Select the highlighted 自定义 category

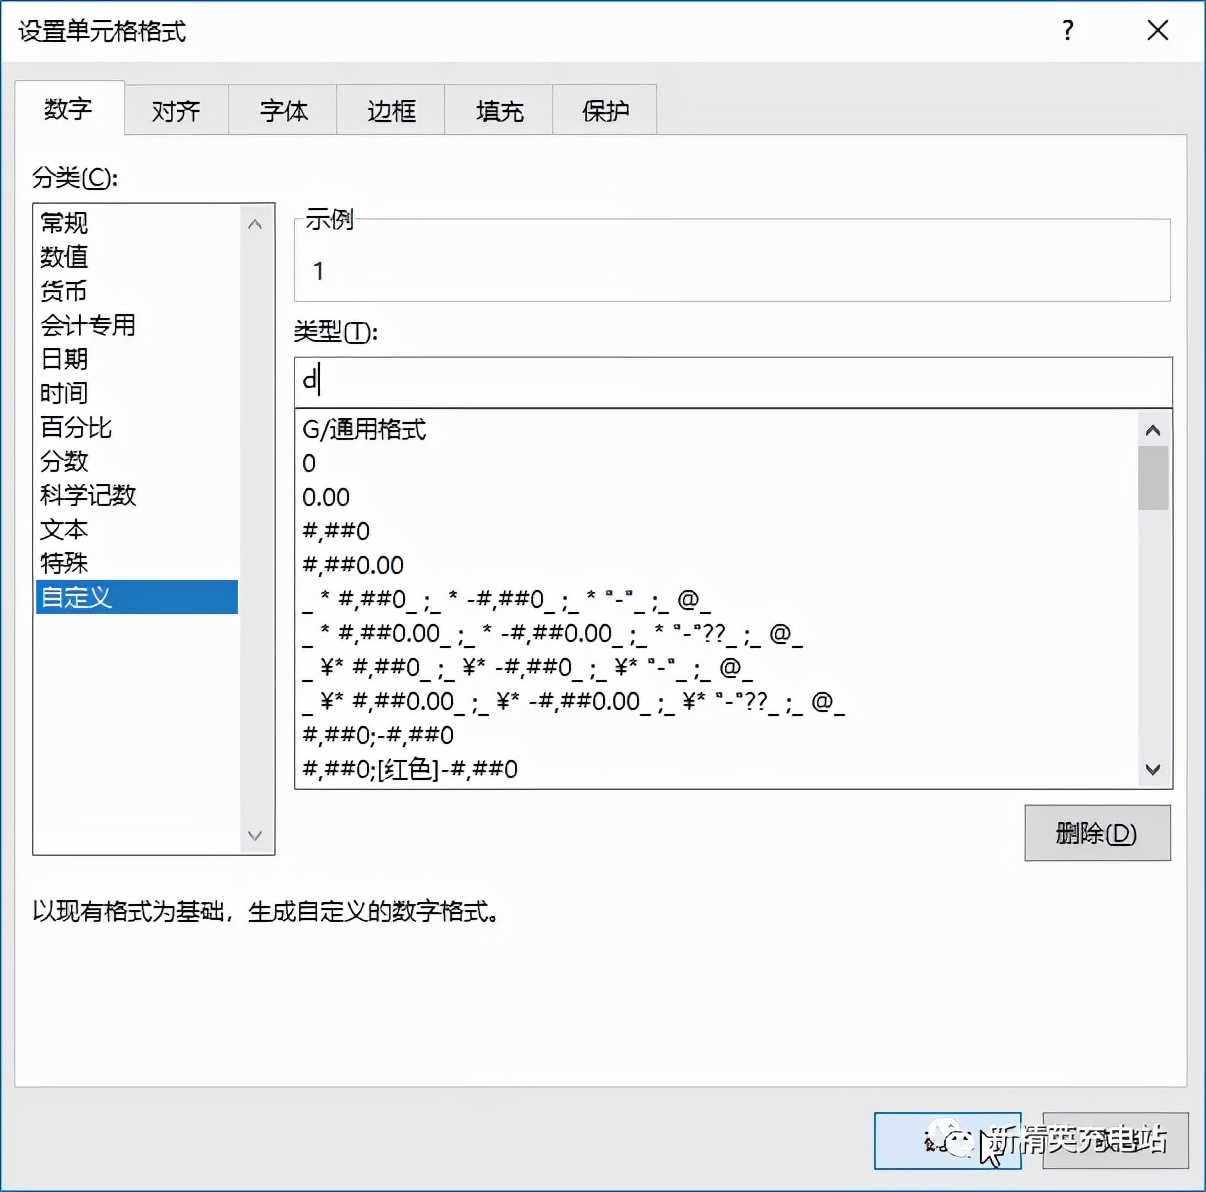tap(75, 597)
